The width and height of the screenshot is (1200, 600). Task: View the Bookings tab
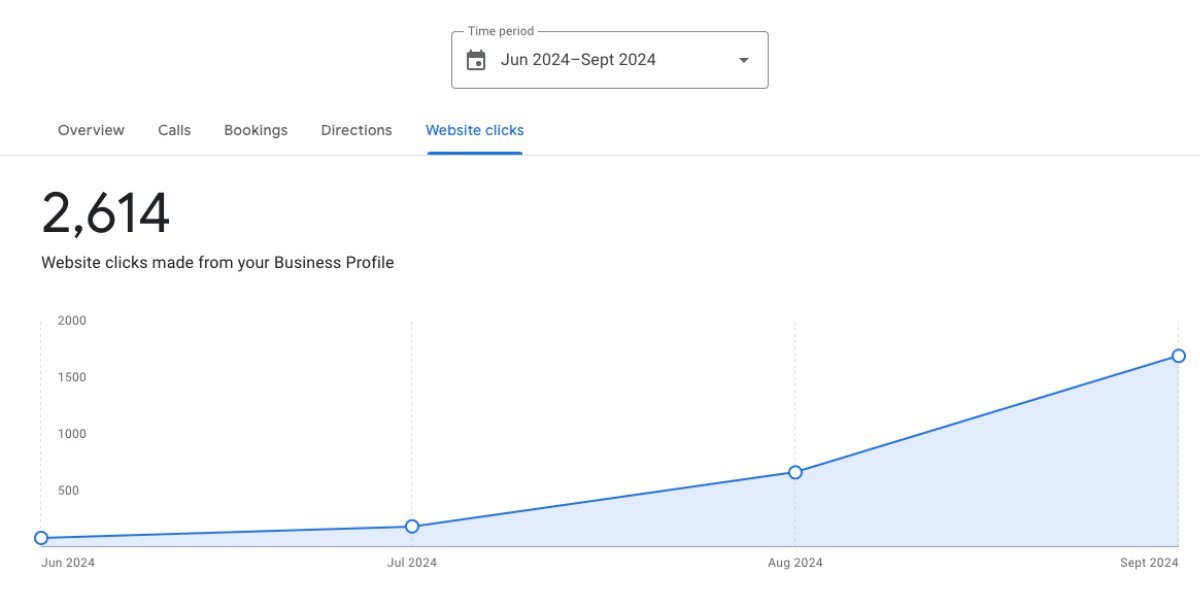(255, 130)
